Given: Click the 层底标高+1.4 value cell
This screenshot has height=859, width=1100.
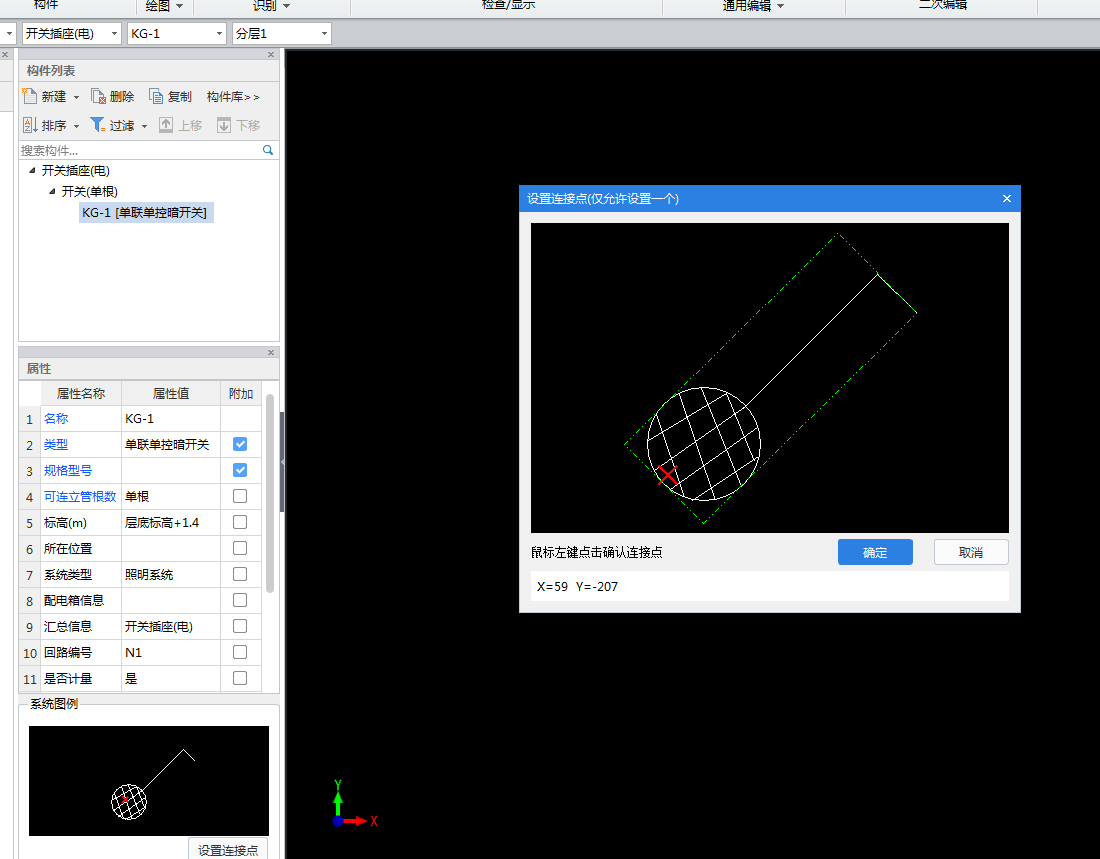Looking at the screenshot, I should tap(170, 522).
